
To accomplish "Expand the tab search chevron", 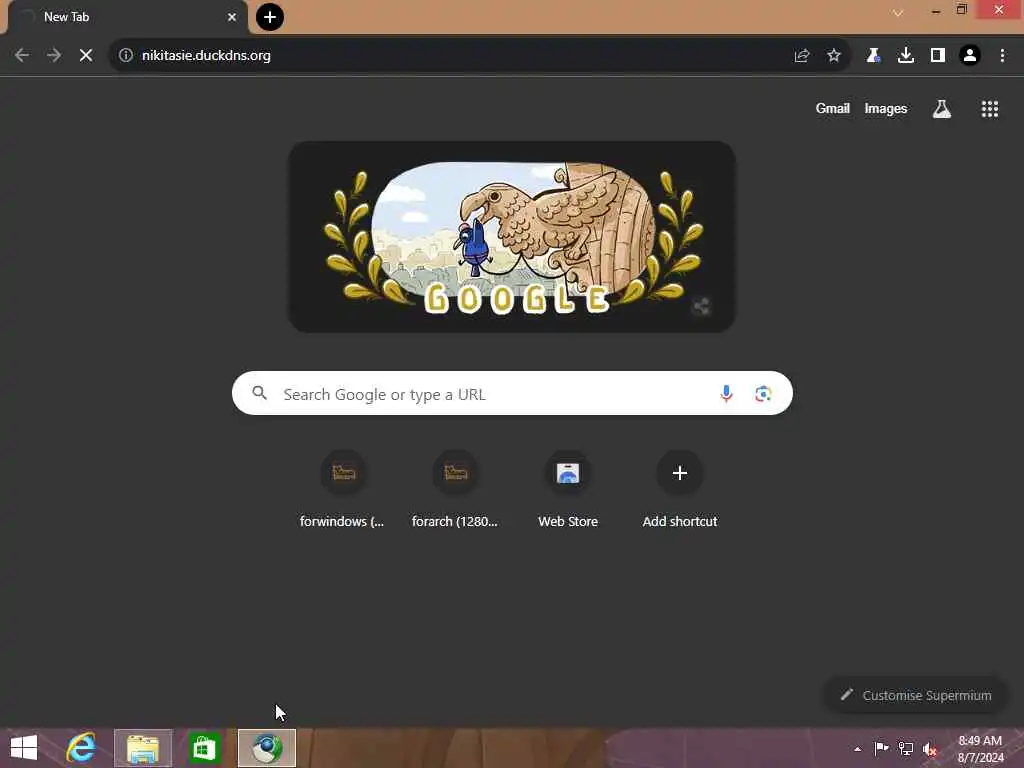I will coord(898,13).
